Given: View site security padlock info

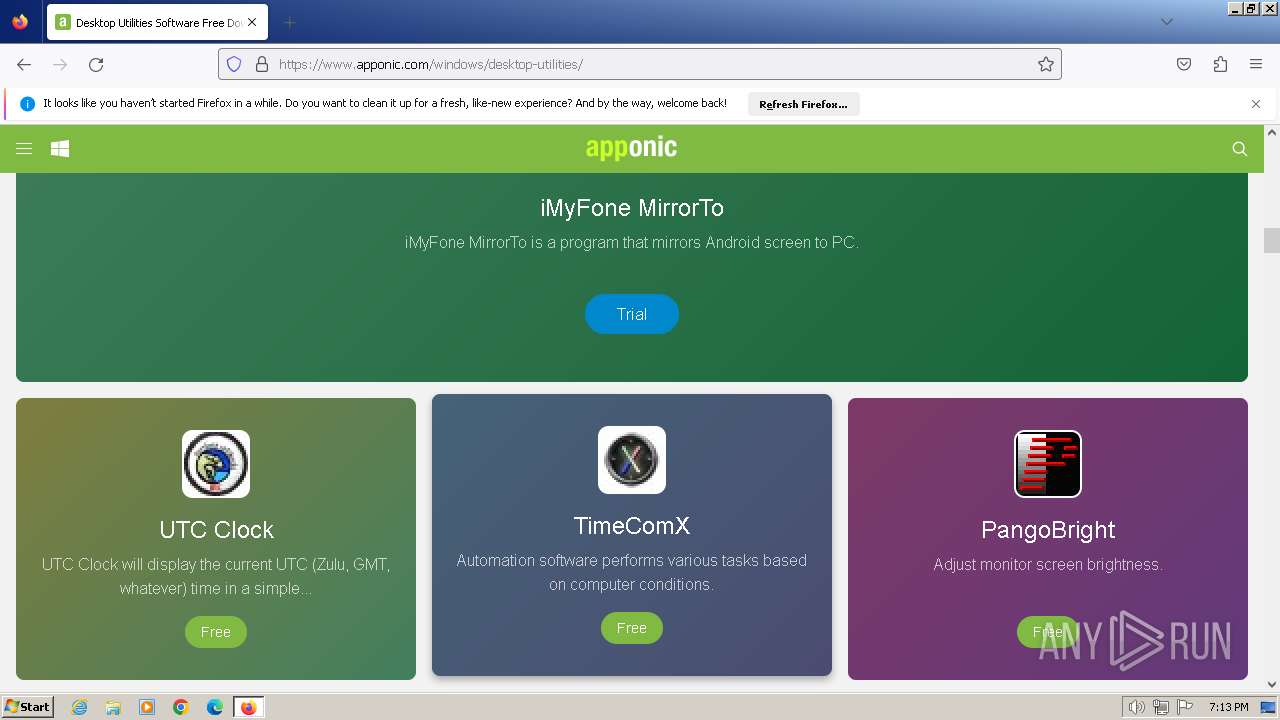Looking at the screenshot, I should [x=262, y=64].
